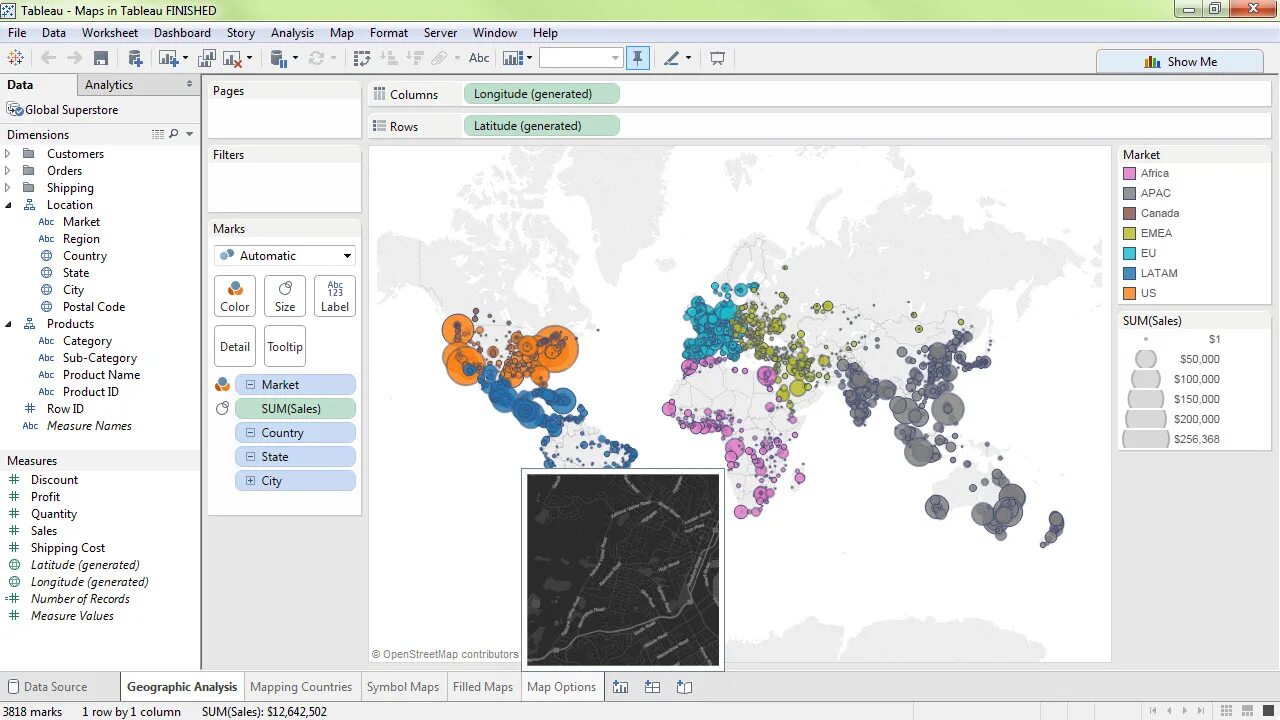The width and height of the screenshot is (1280, 720).
Task: Expand the Customers folder
Action: click(x=8, y=154)
